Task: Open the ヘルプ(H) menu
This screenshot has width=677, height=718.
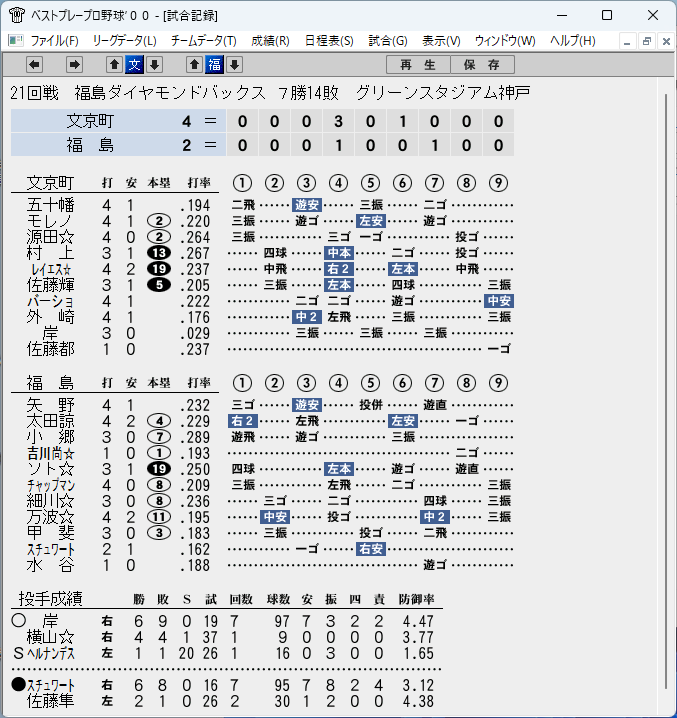Action: click(573, 41)
